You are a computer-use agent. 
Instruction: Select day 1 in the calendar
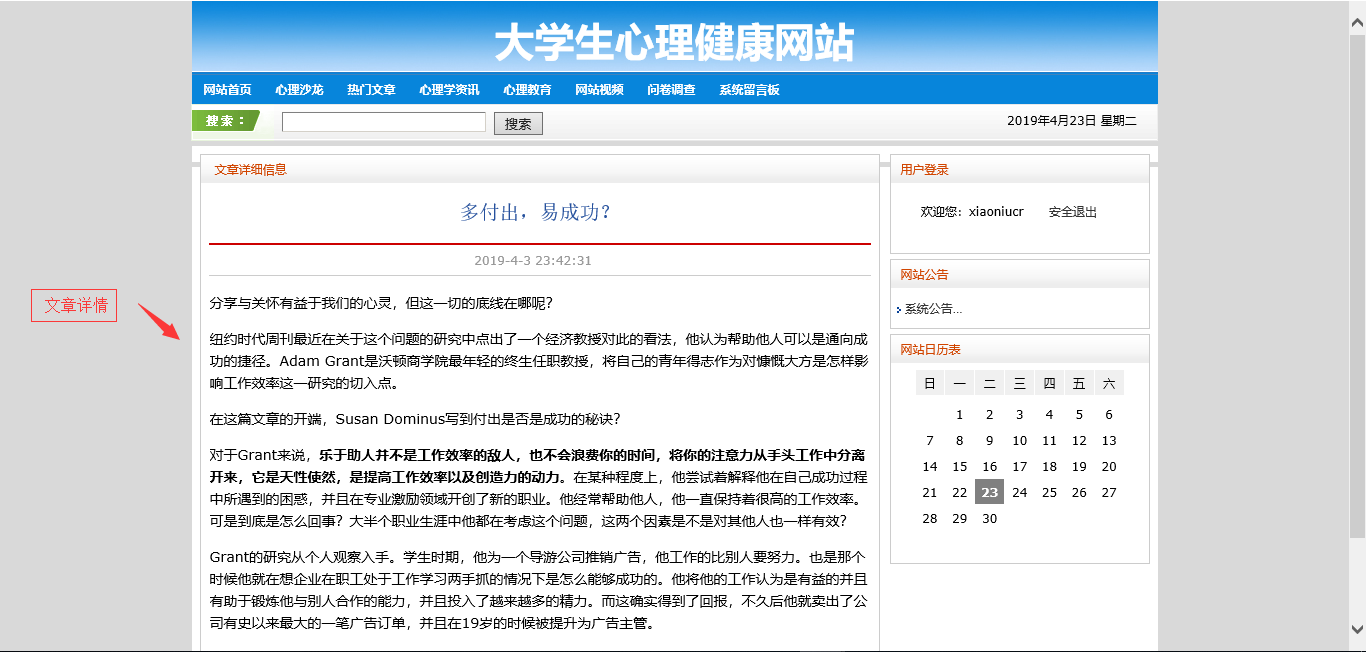coord(960,415)
